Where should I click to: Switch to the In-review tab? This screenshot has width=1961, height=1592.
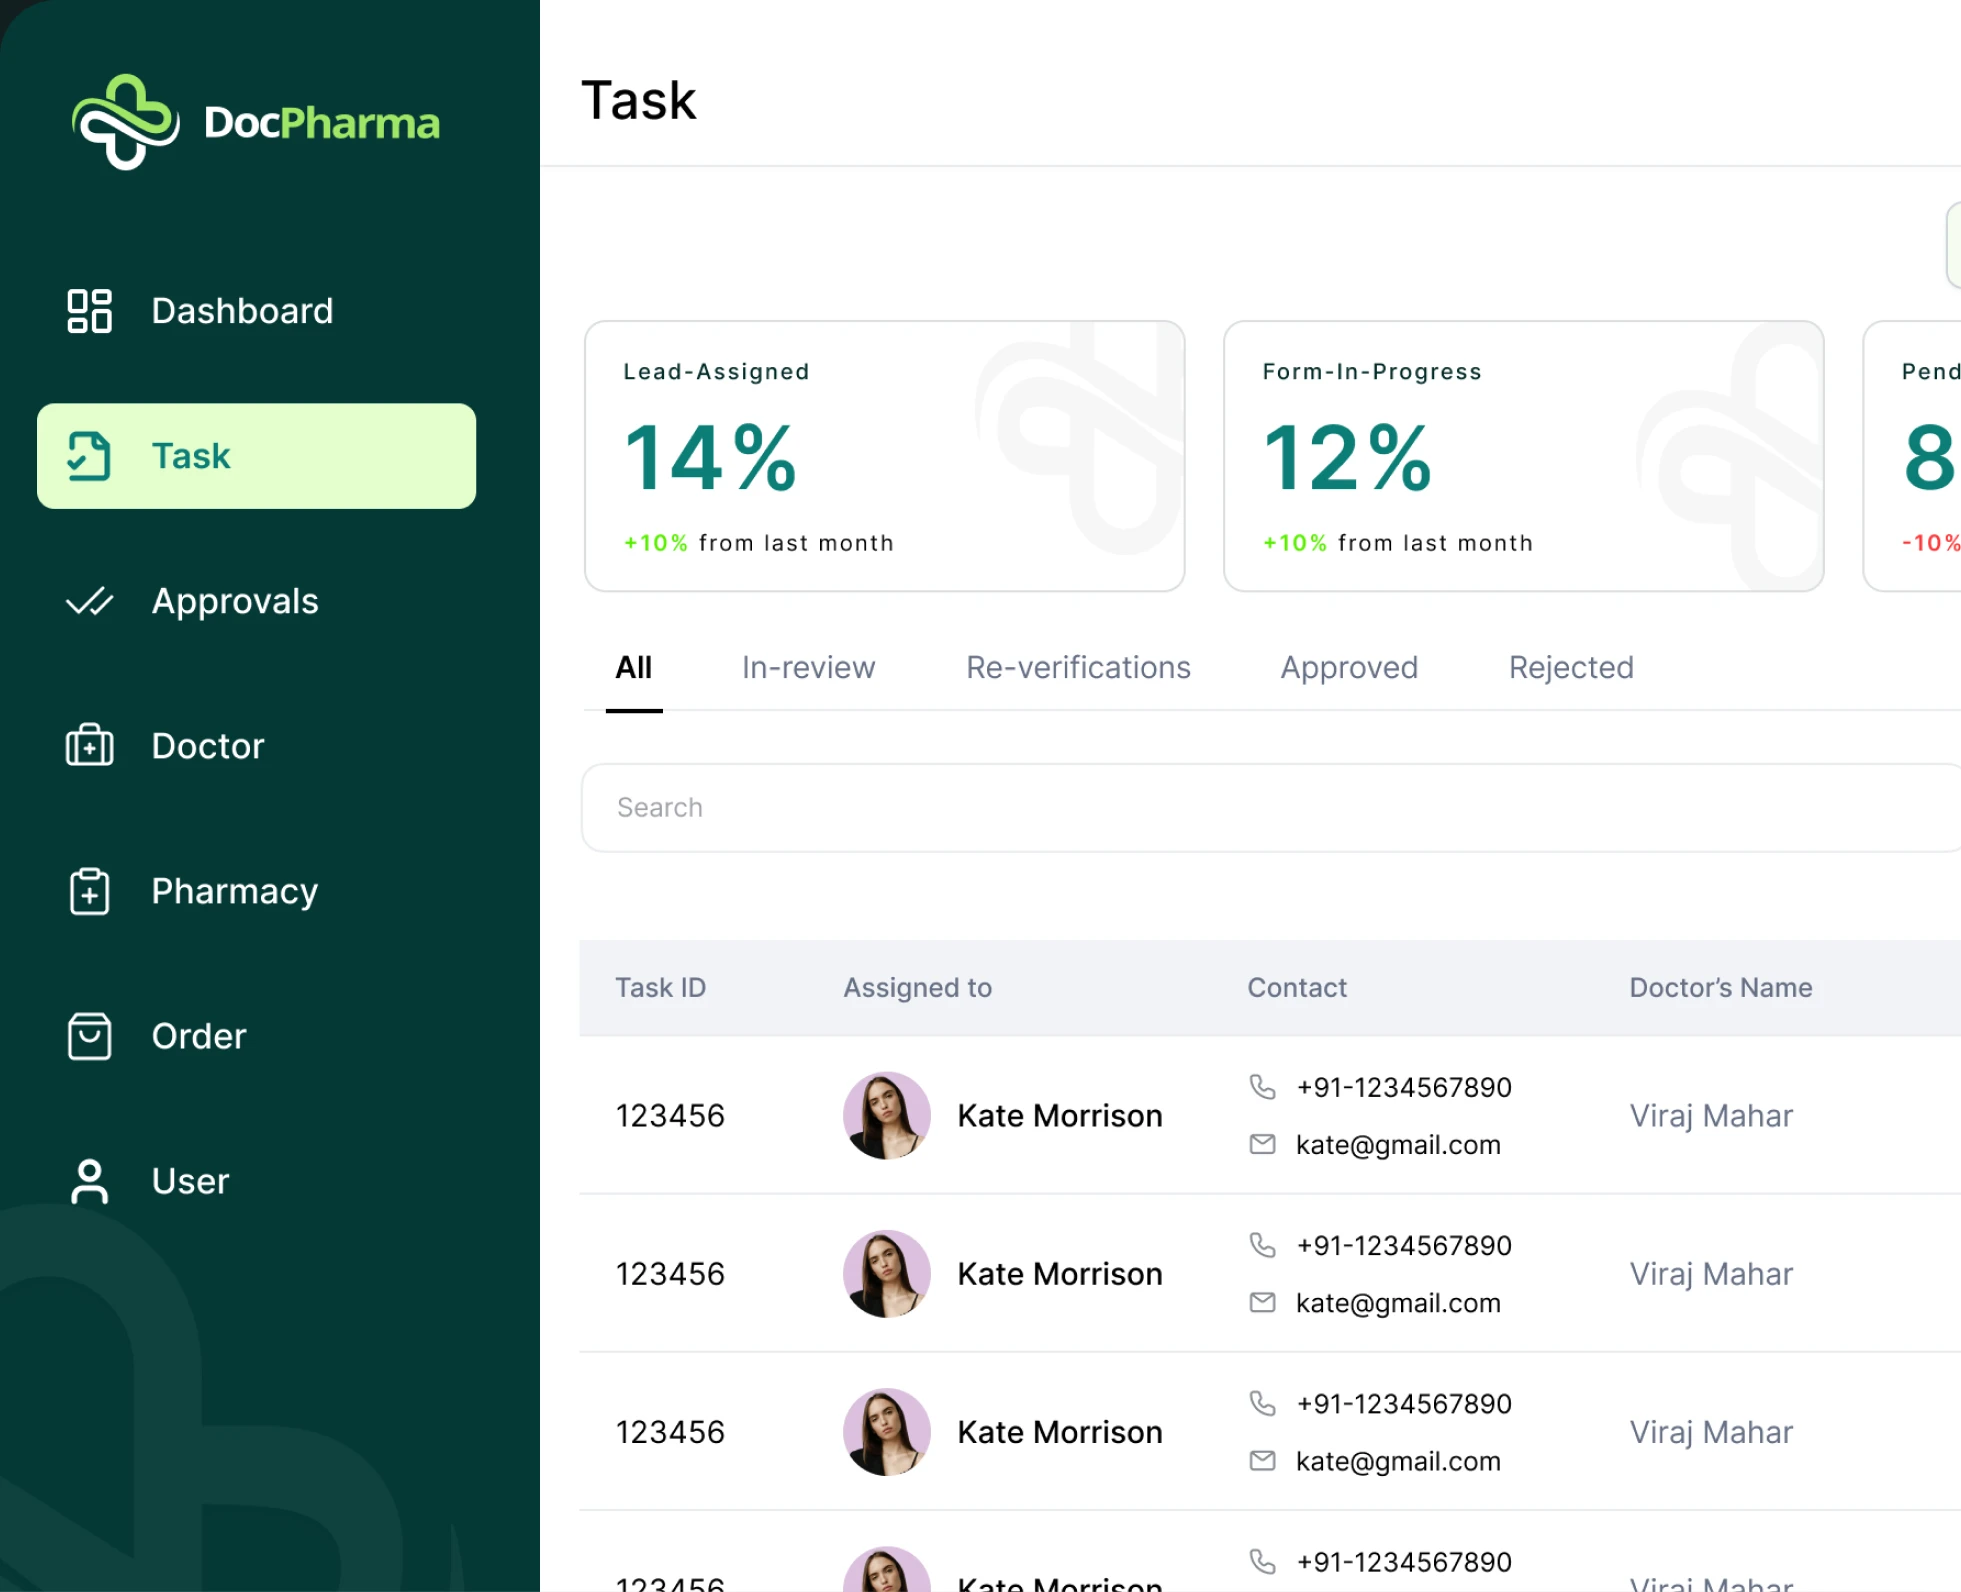[x=808, y=667]
